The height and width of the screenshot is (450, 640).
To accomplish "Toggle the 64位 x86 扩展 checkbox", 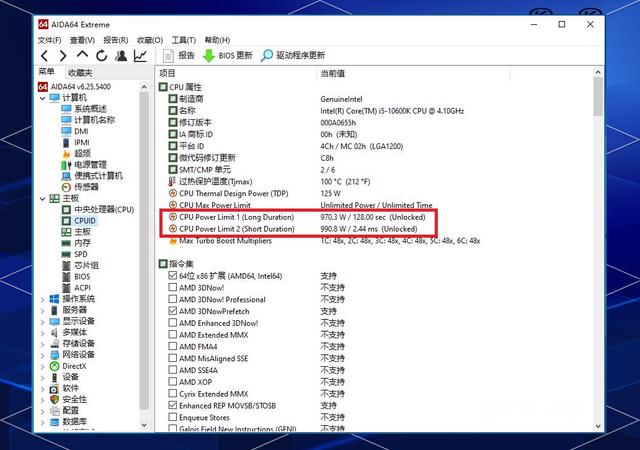I will point(173,276).
